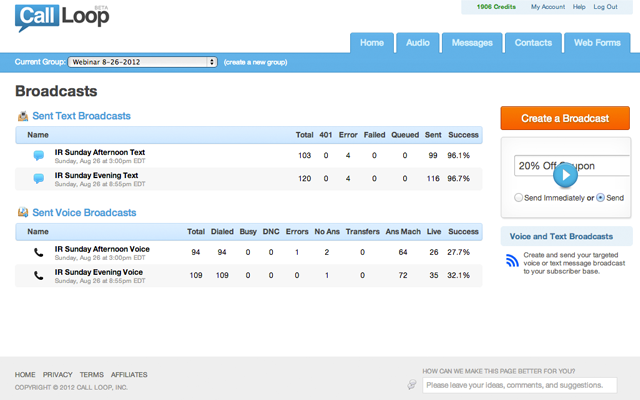
Task: Click the Failed column header
Action: [374, 135]
